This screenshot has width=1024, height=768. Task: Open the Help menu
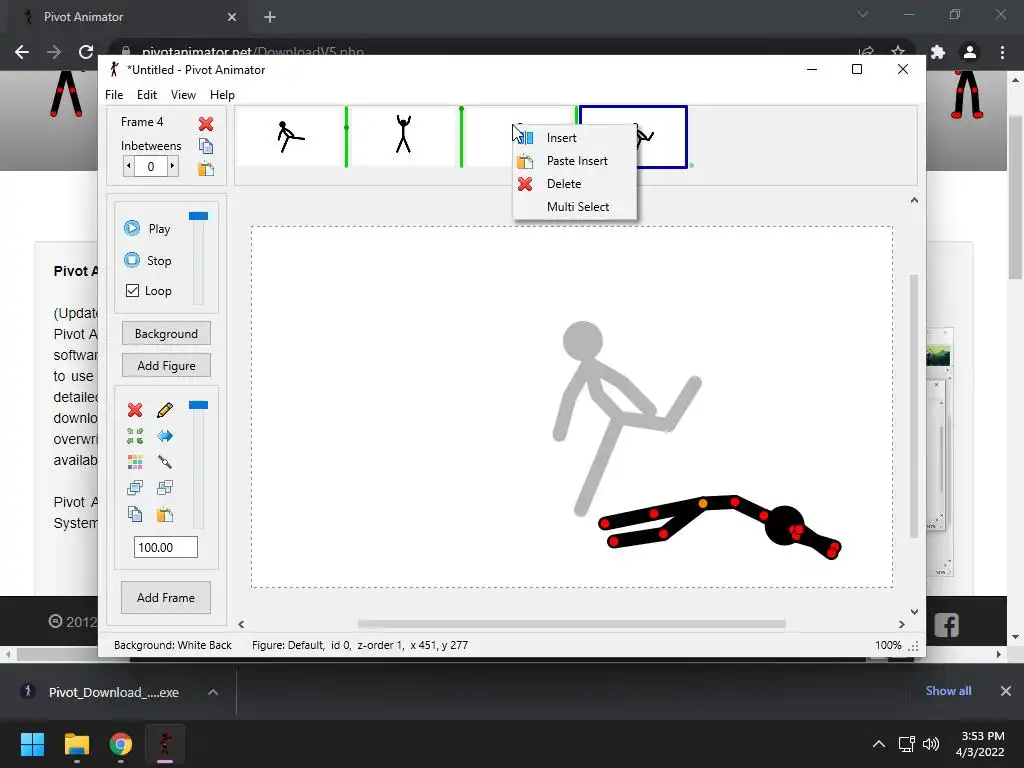point(222,95)
